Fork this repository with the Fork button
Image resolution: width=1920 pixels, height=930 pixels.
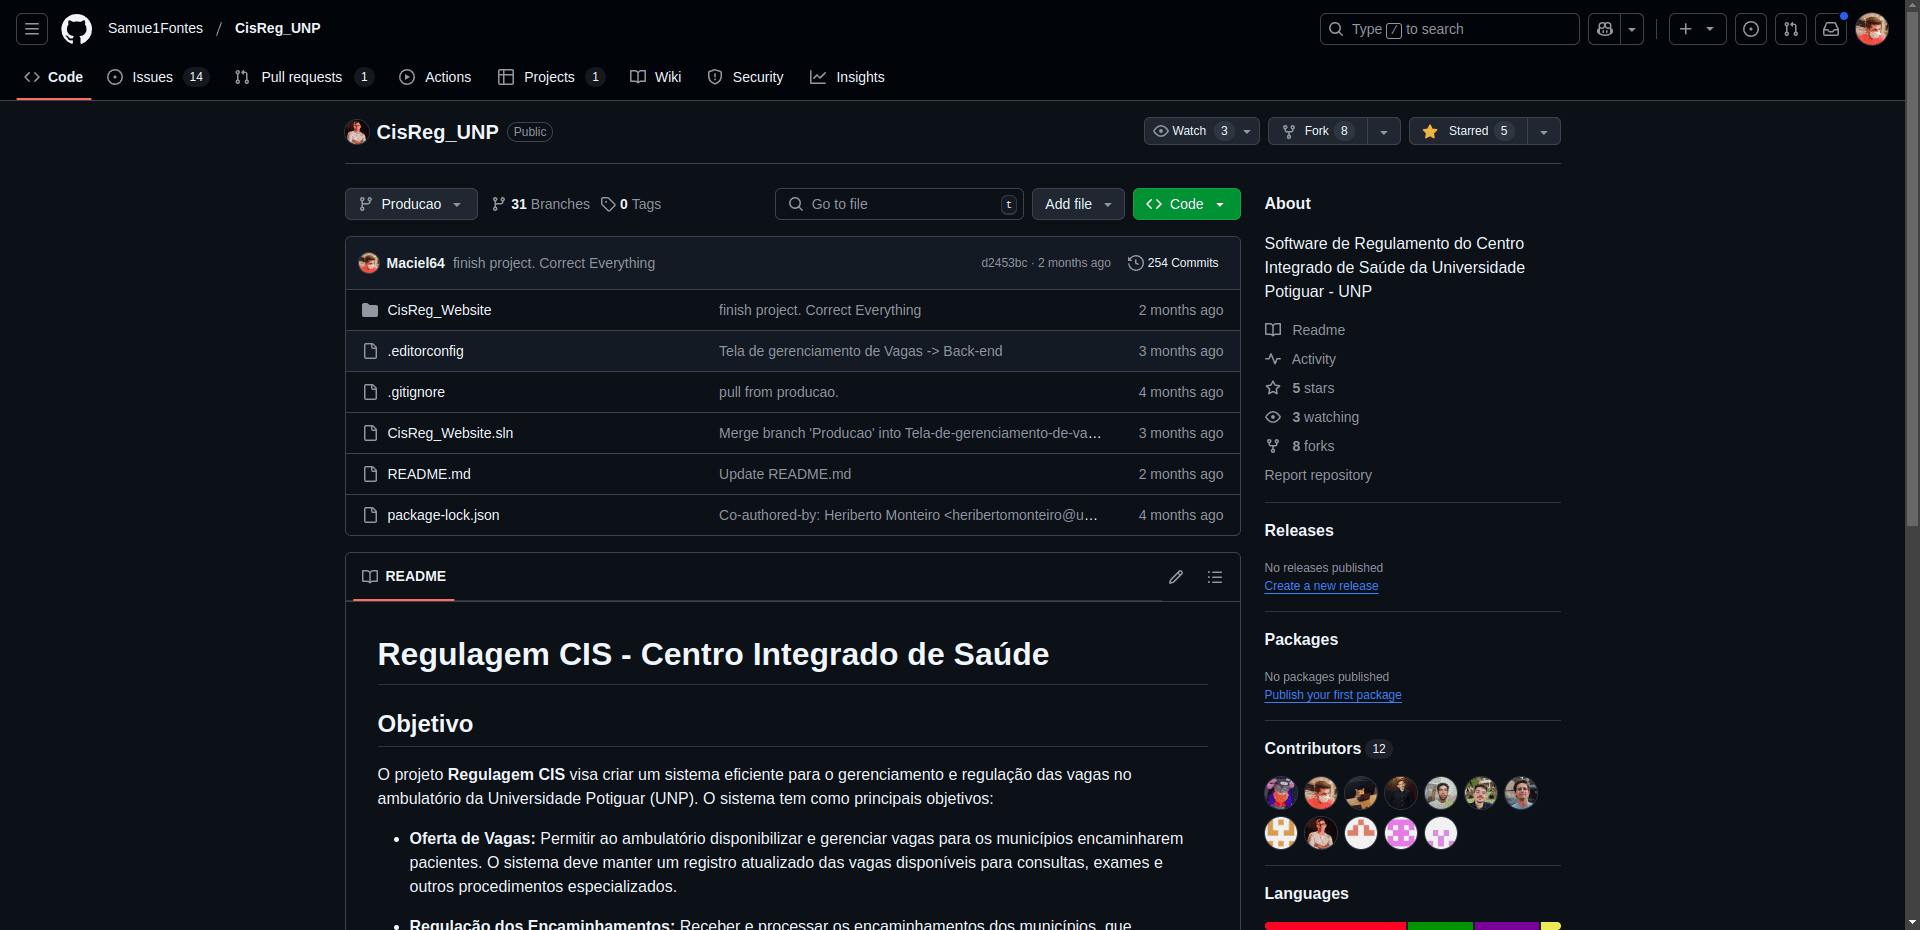click(x=1318, y=131)
